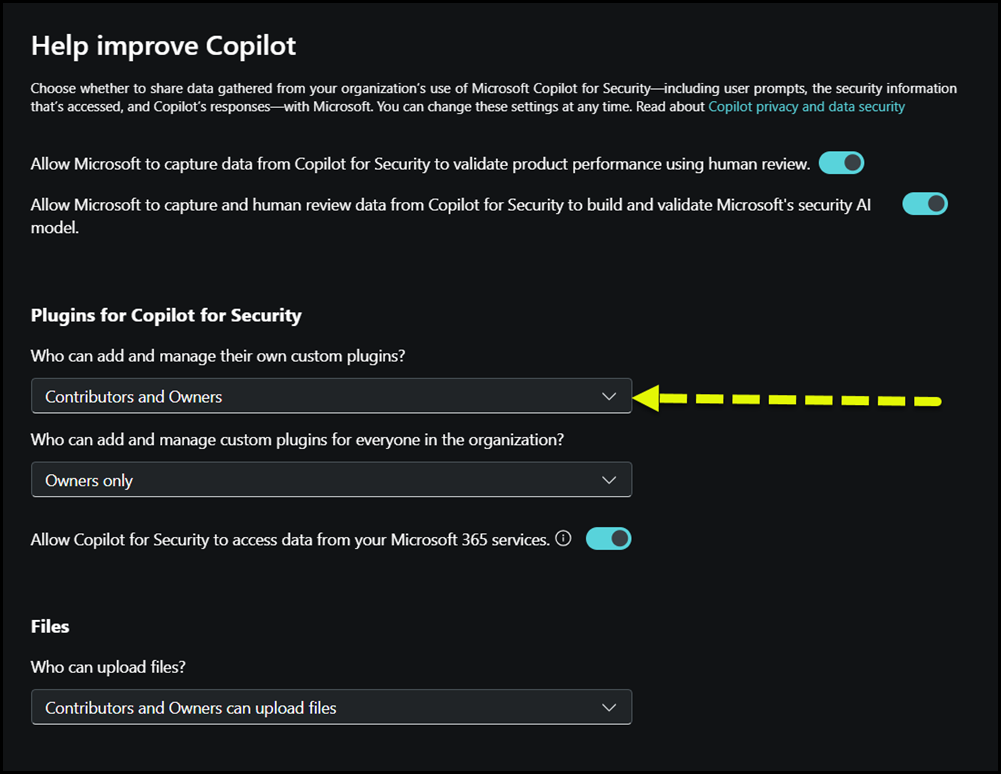
Task: Open the 'Contributors and Owners' plugin dropdown
Action: click(330, 396)
